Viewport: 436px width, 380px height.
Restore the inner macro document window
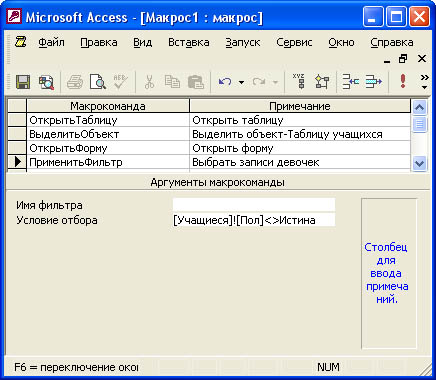pyautogui.click(x=403, y=59)
